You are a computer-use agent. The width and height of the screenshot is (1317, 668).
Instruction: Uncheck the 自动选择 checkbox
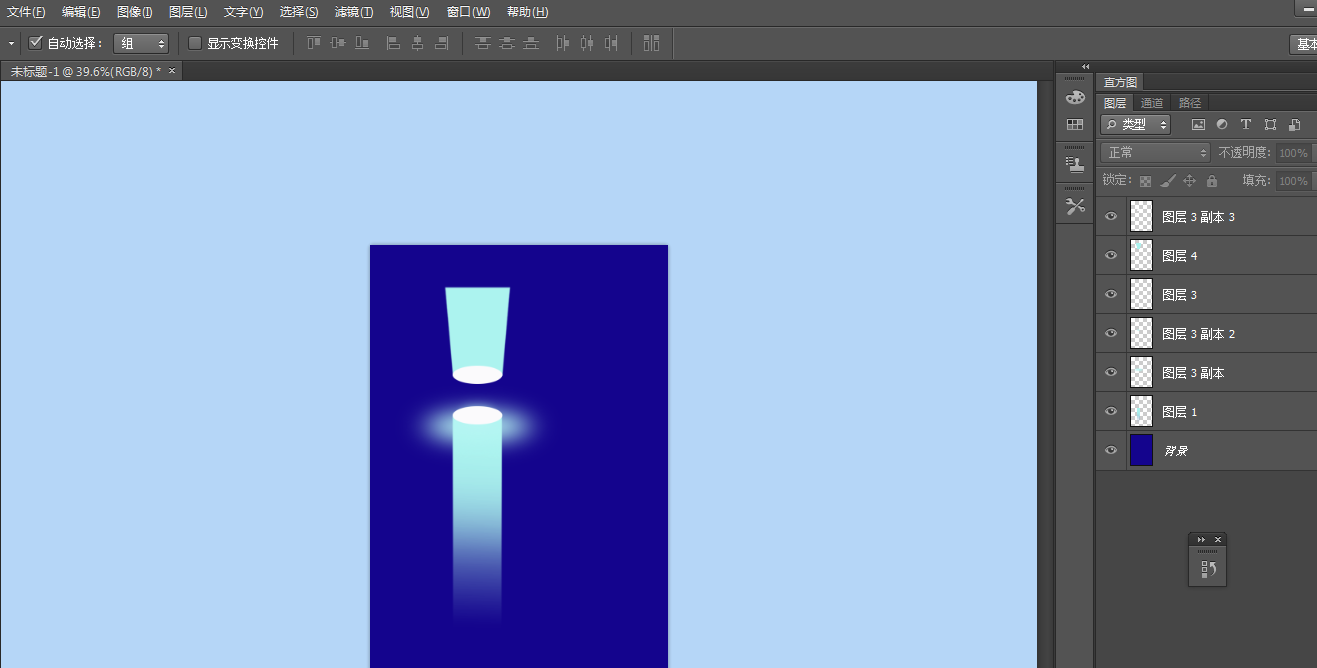pos(36,43)
